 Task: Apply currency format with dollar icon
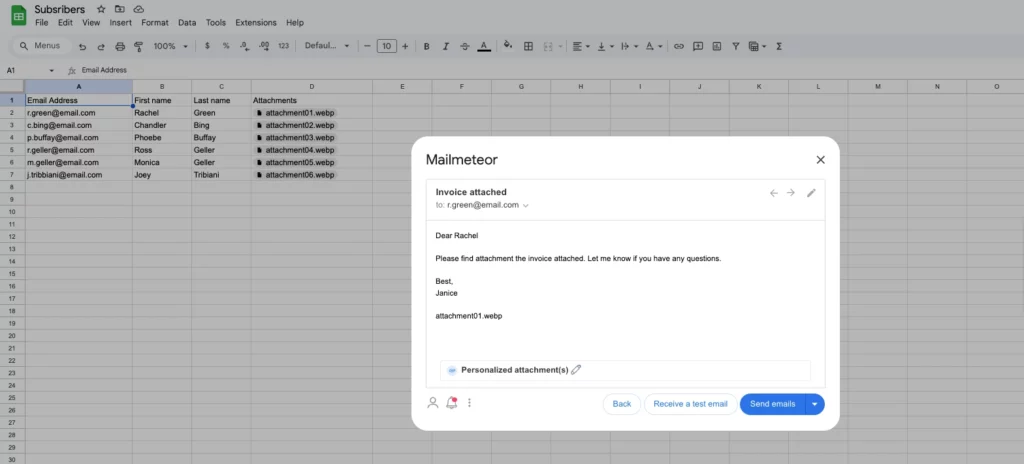(x=207, y=46)
